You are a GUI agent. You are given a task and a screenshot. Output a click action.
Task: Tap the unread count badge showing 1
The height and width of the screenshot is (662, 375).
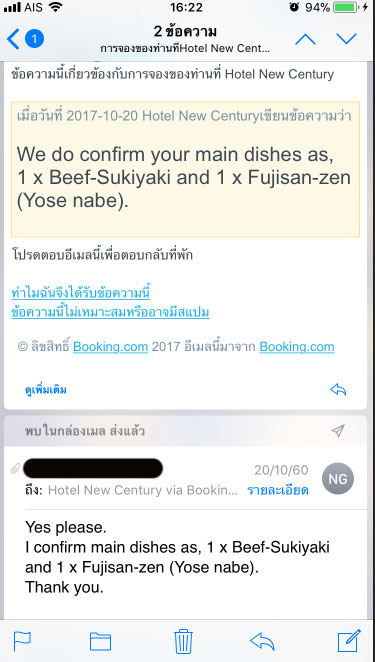[x=35, y=39]
